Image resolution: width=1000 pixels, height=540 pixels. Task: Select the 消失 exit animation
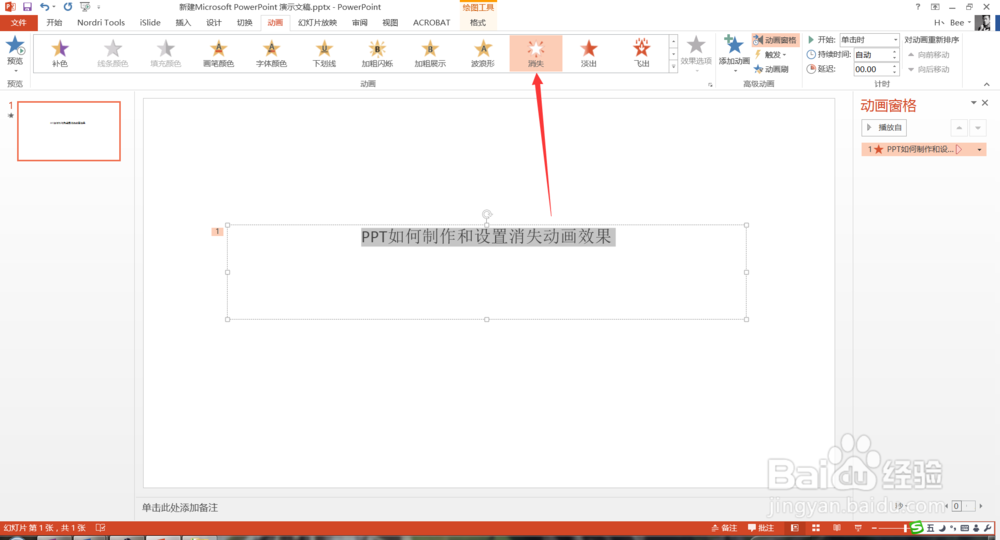click(x=536, y=53)
